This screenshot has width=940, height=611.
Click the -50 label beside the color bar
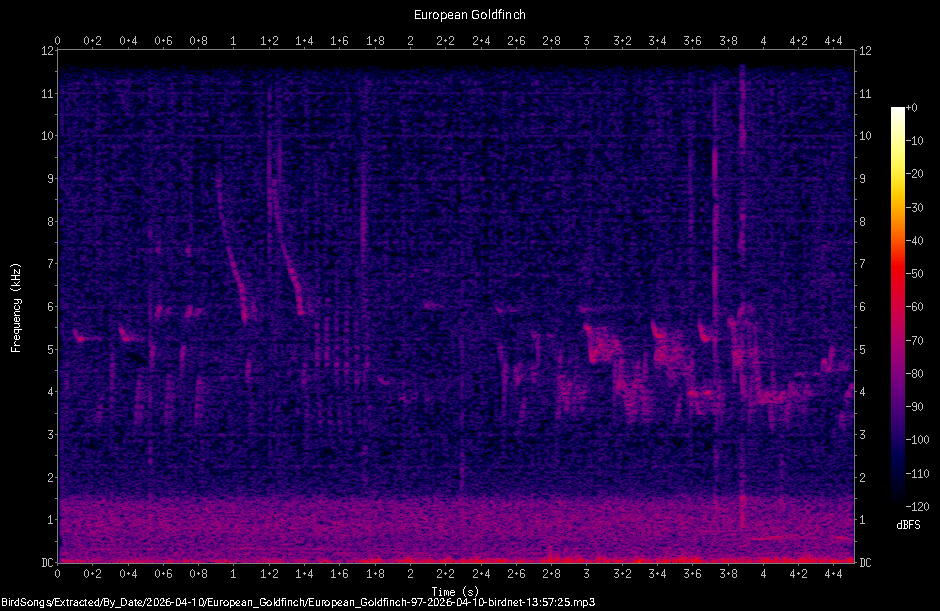pos(913,272)
